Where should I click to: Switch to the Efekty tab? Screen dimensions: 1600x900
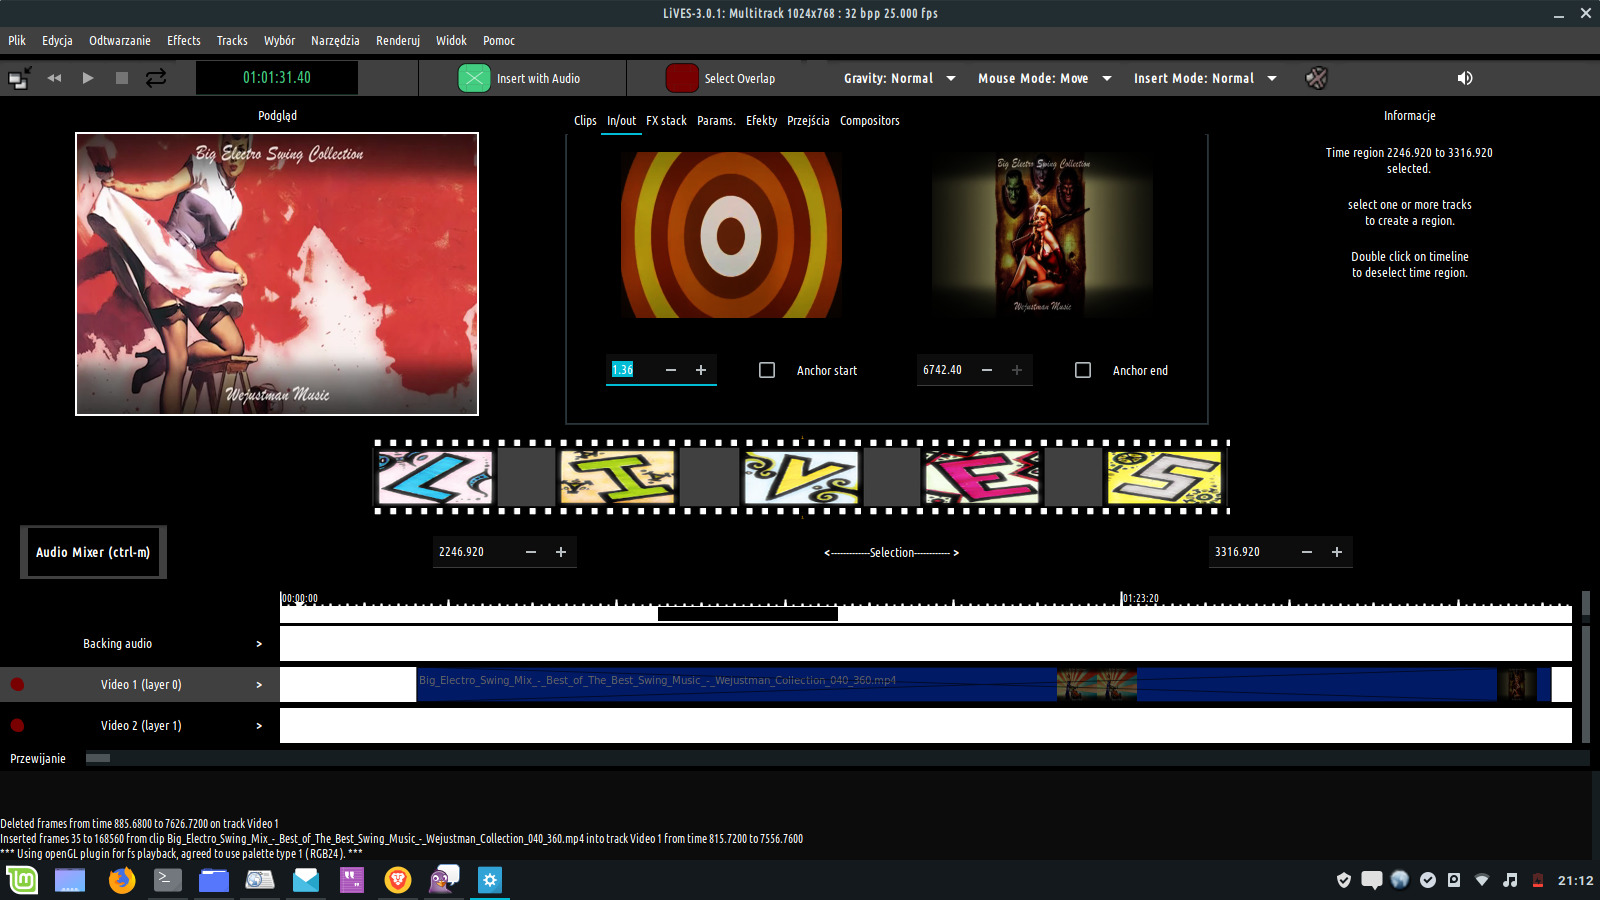coord(761,121)
